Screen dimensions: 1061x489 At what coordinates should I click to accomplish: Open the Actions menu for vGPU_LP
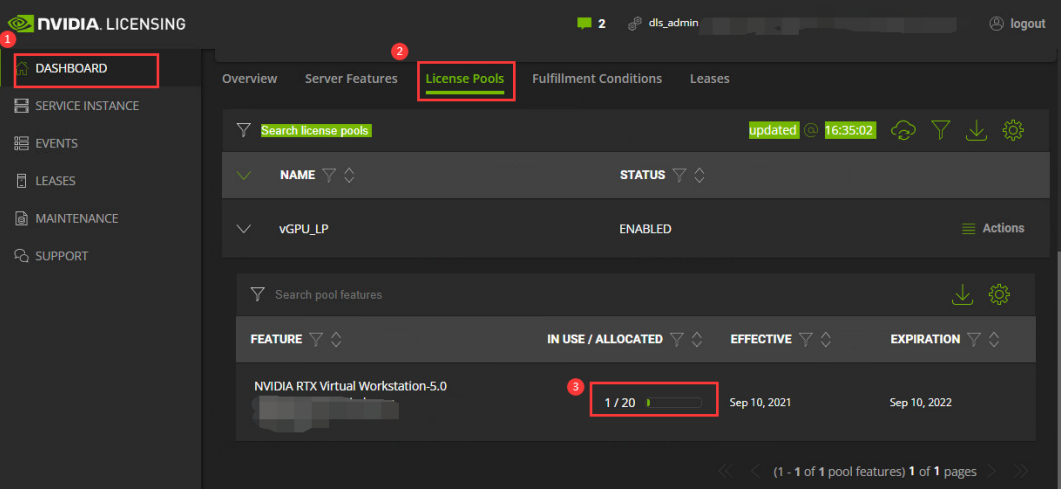(x=993, y=229)
